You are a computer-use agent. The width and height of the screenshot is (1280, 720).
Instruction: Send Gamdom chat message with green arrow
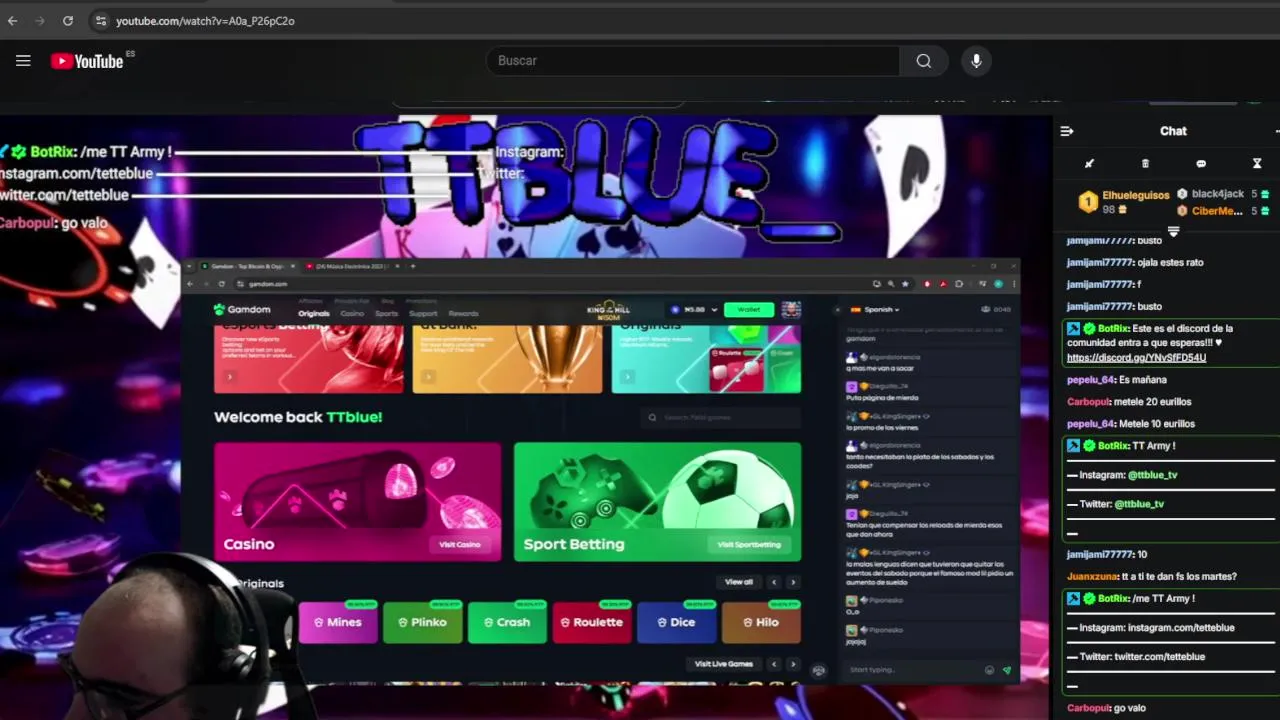click(x=1006, y=670)
